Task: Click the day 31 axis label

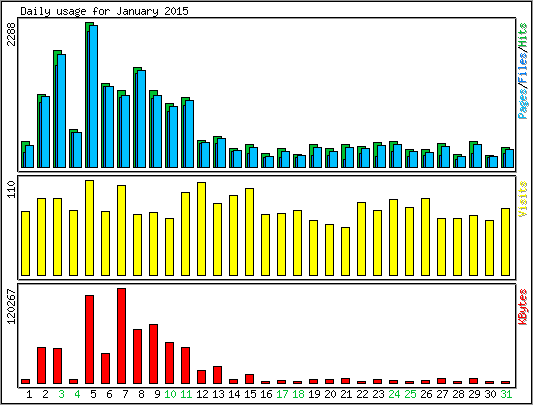Action: coord(506,394)
